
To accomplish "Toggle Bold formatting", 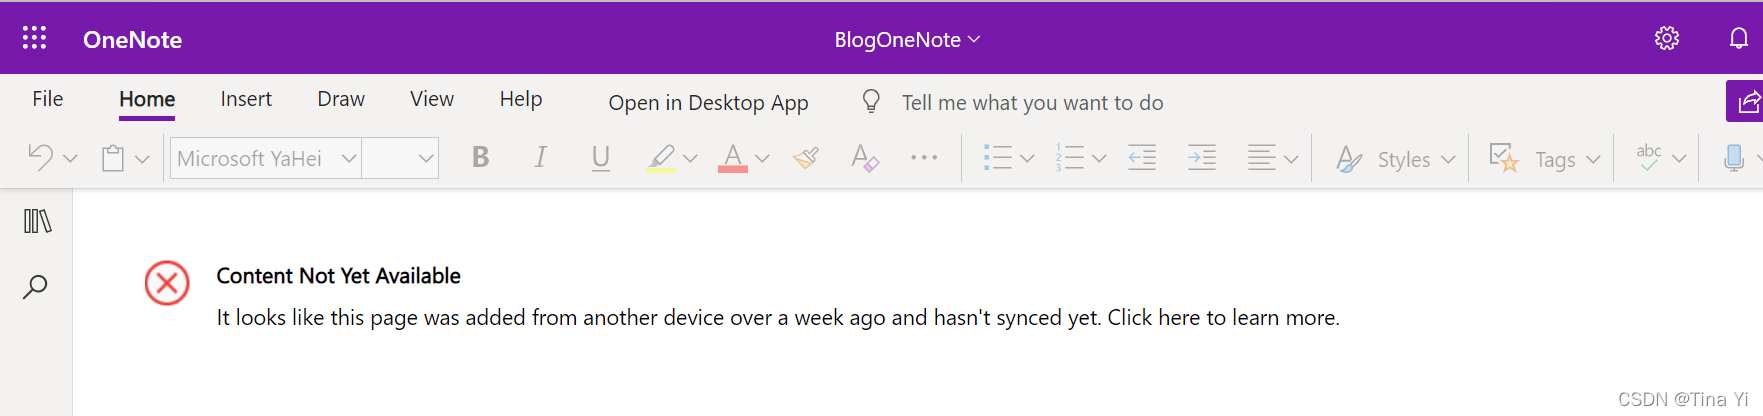I will point(481,158).
